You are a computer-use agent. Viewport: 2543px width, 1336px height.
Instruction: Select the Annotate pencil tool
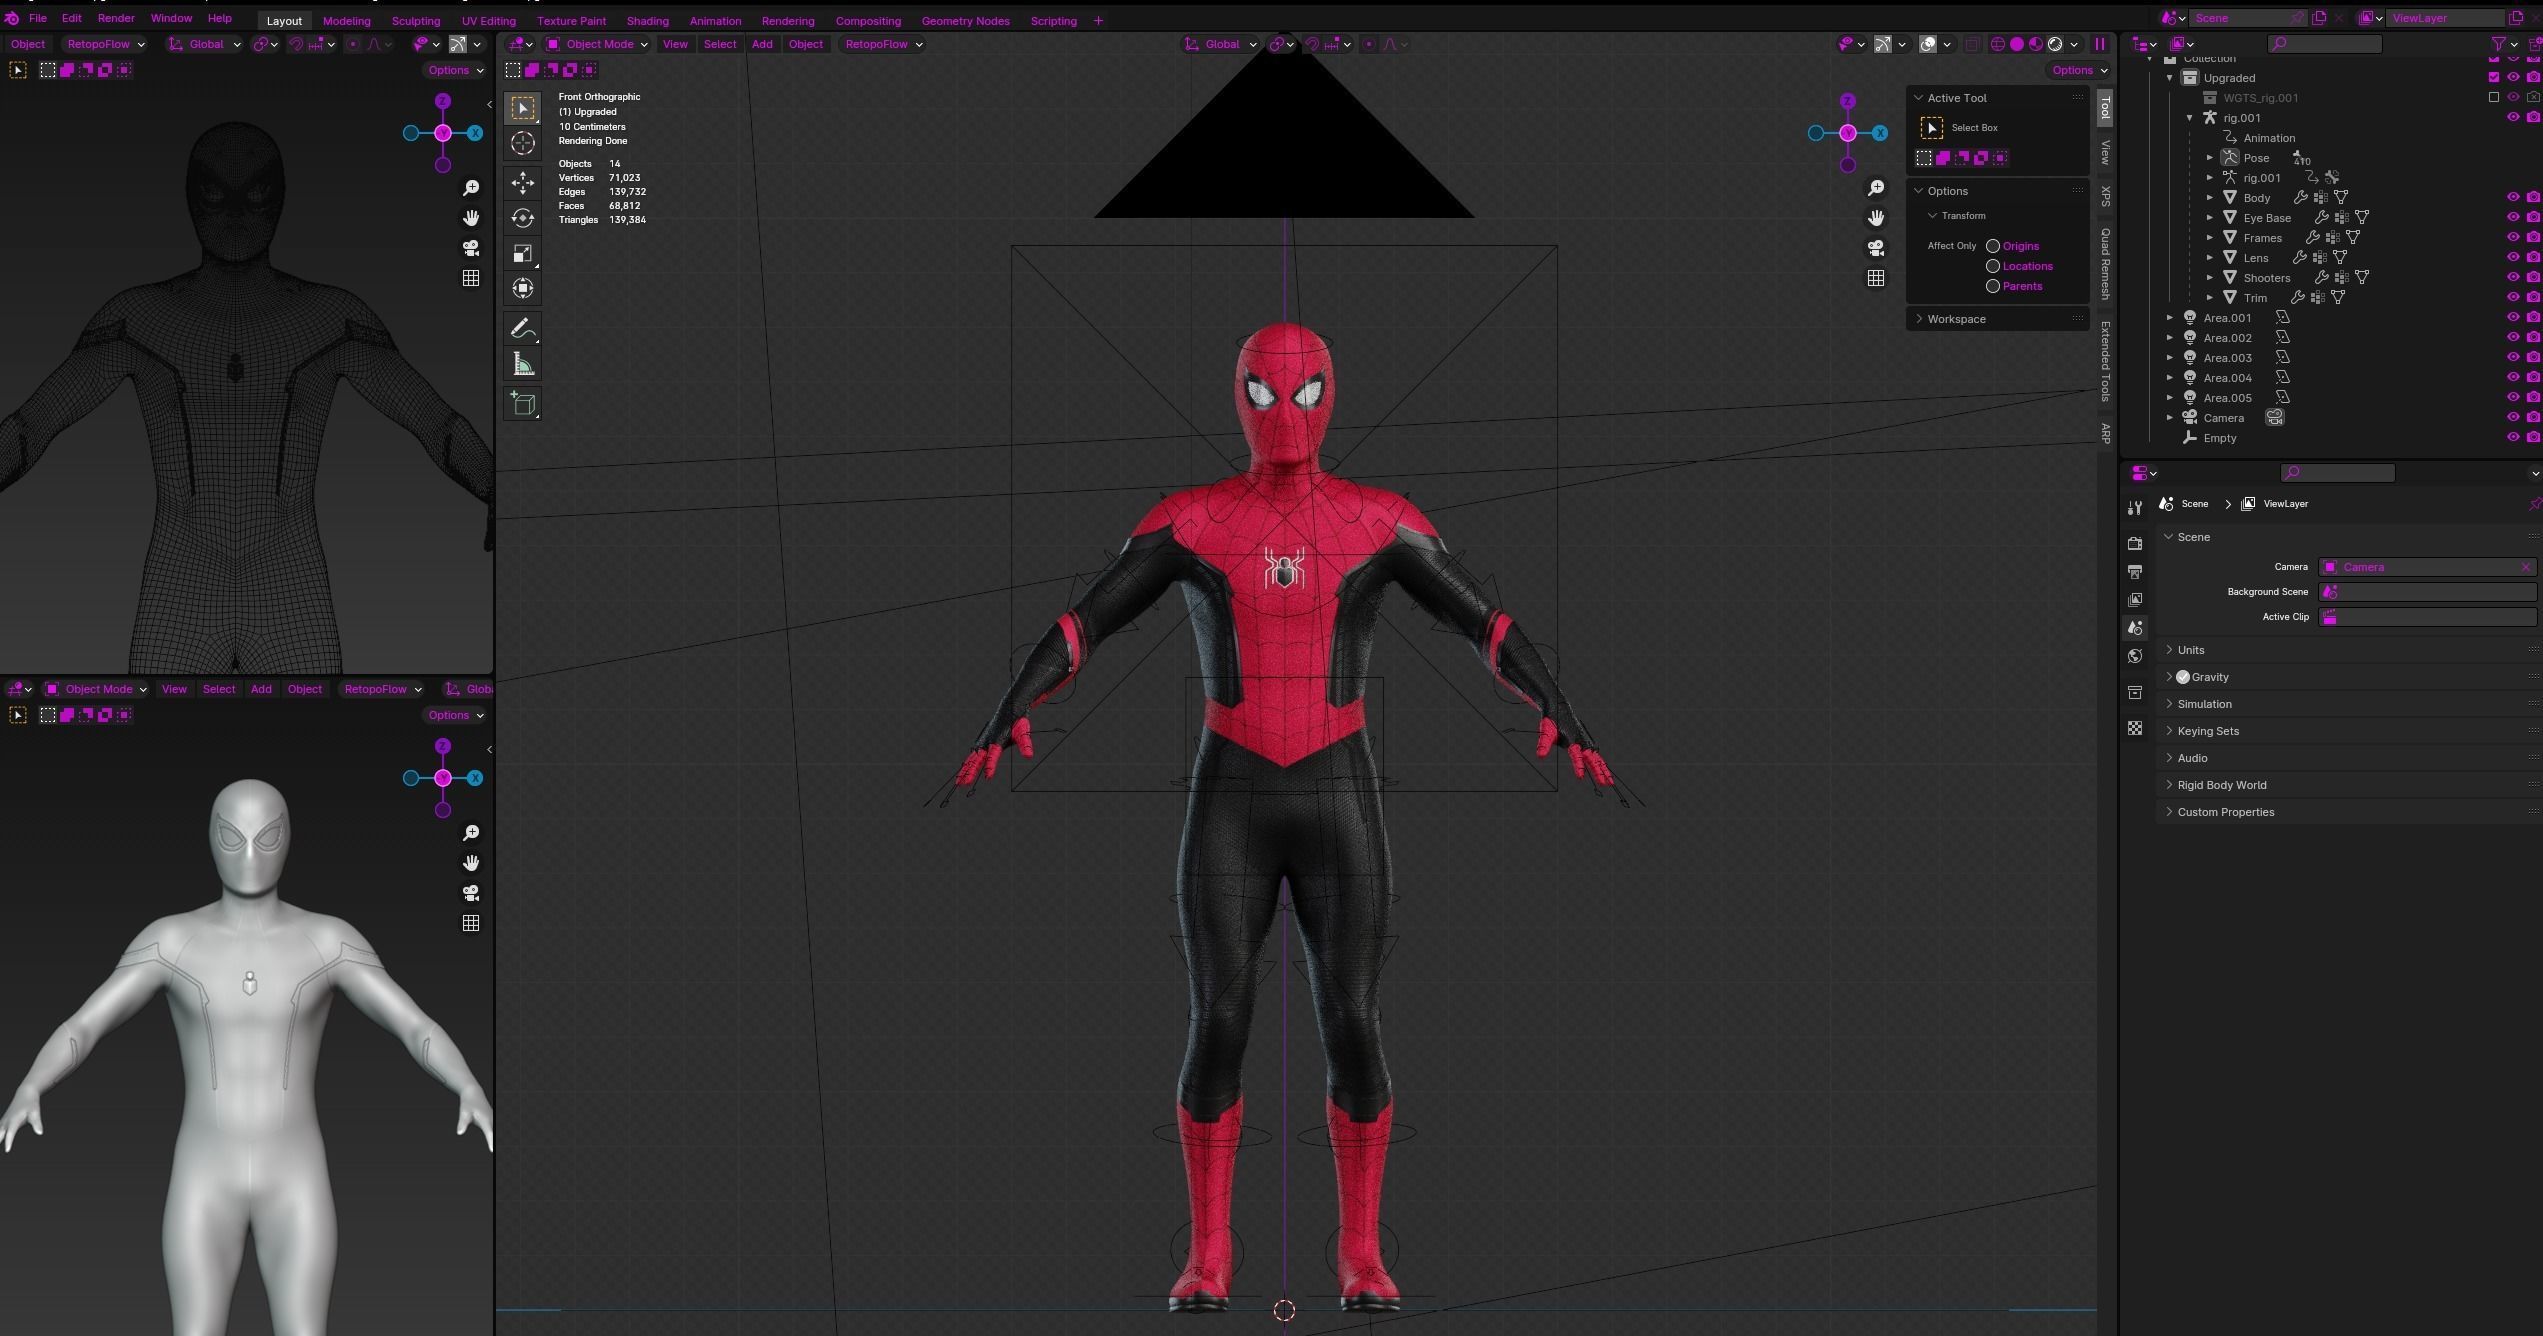click(522, 329)
